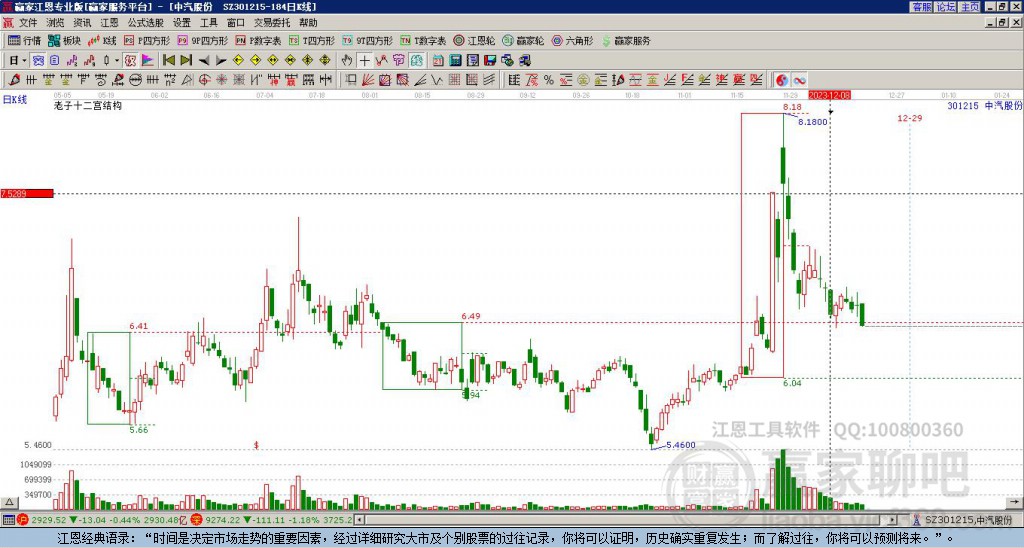1024x548 pixels.
Task: Click the red floppy save icon
Action: click(x=490, y=61)
